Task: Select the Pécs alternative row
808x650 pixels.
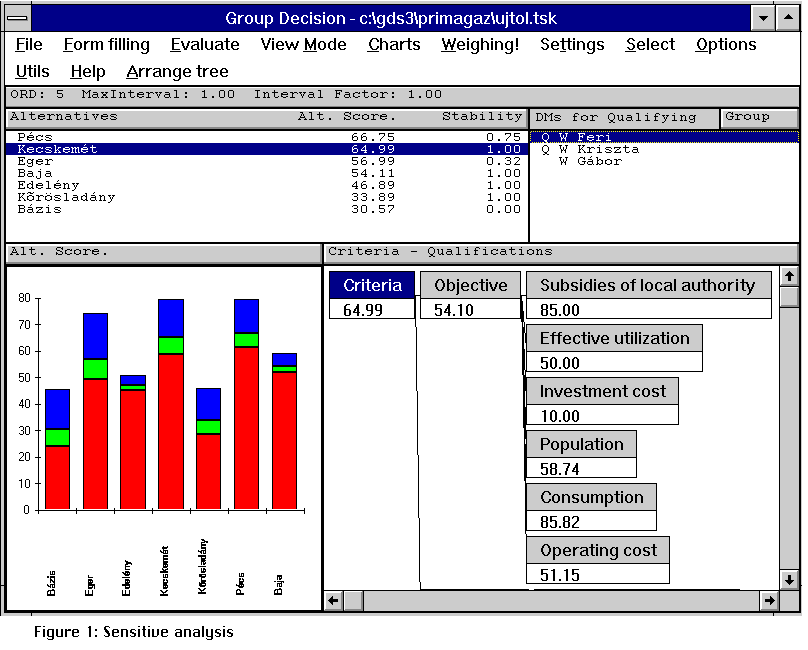Action: click(267, 137)
